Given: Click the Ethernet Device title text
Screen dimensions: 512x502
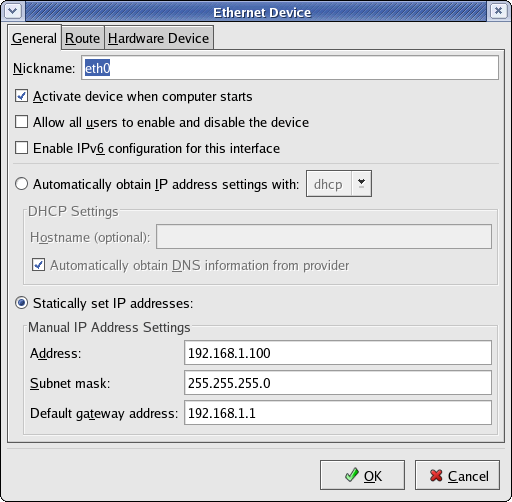Looking at the screenshot, I should (262, 13).
